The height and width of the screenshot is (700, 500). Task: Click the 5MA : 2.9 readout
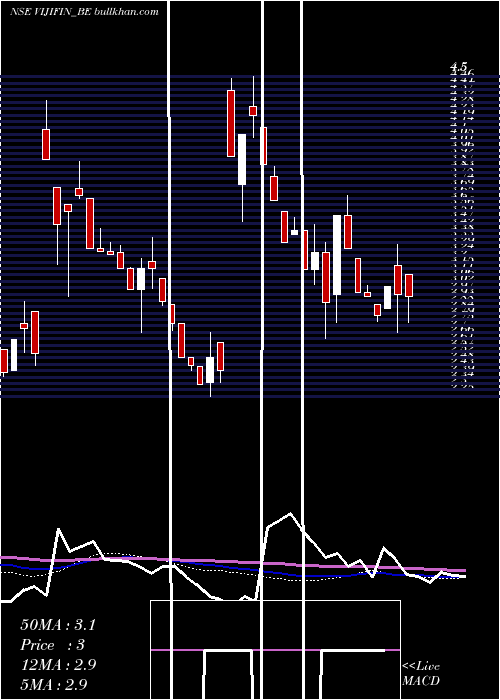click(54, 684)
